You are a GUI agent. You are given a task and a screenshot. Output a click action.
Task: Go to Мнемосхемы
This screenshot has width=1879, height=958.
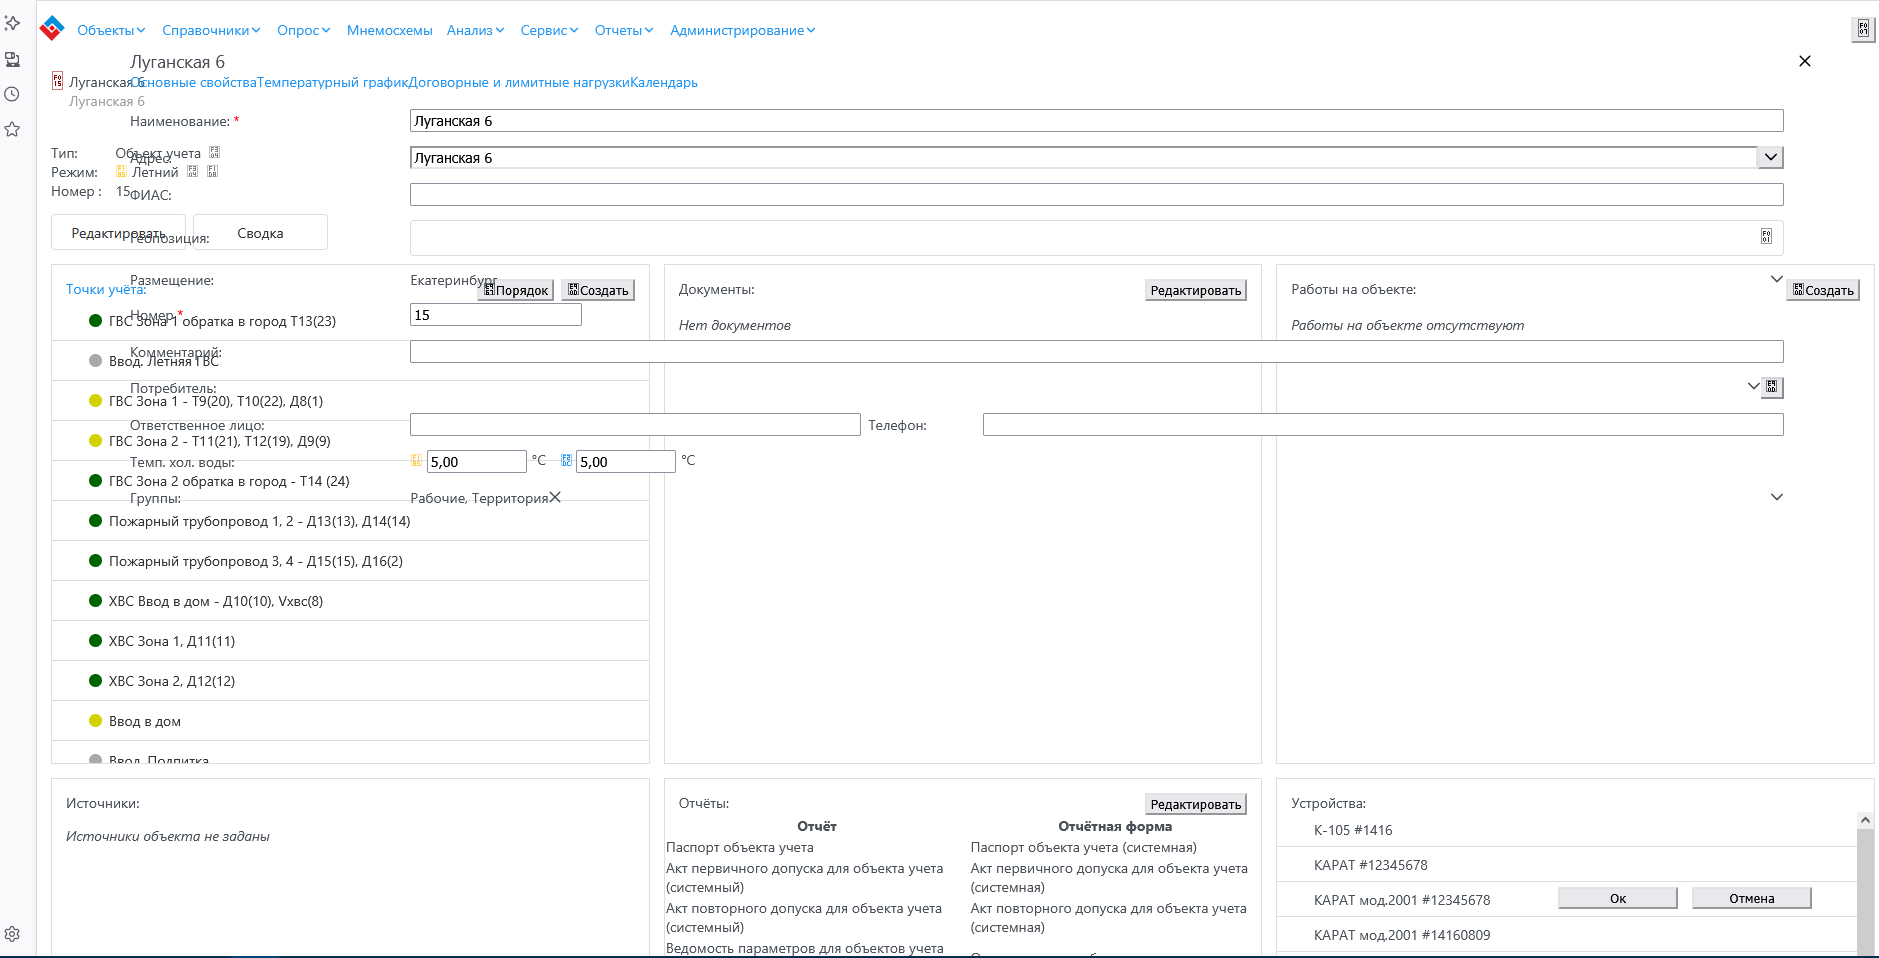point(390,30)
